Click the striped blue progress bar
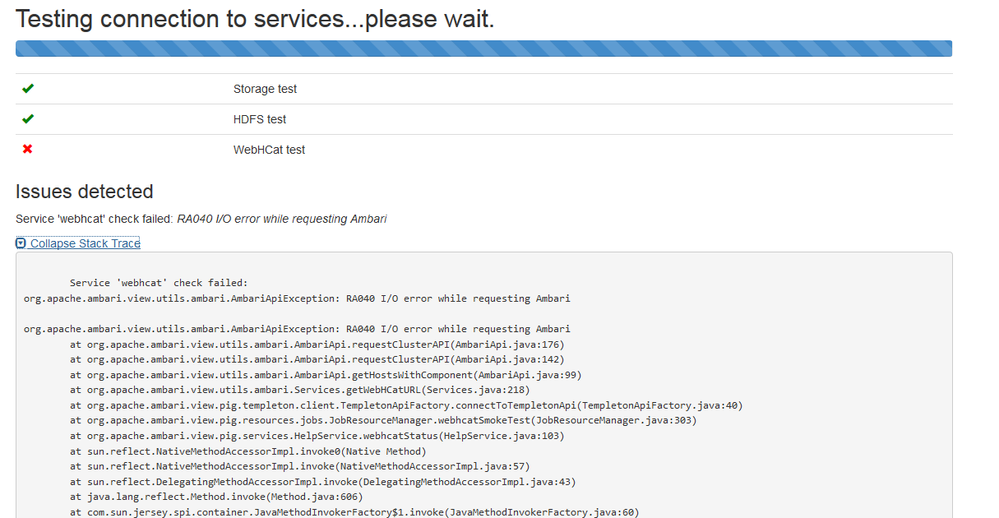 click(483, 48)
